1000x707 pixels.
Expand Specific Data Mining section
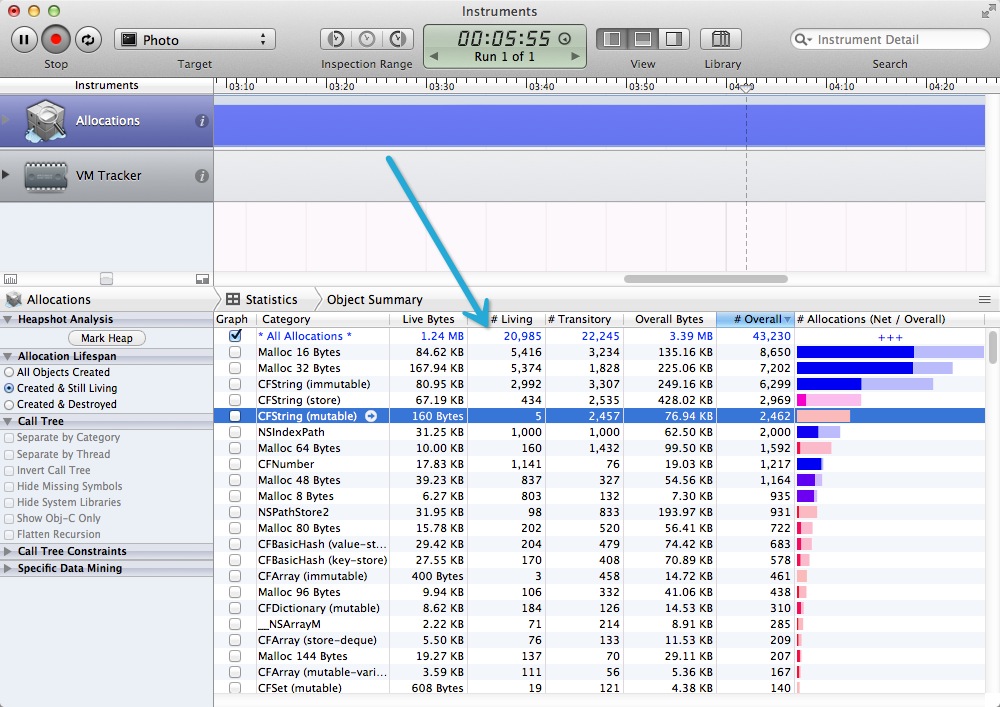(8, 568)
